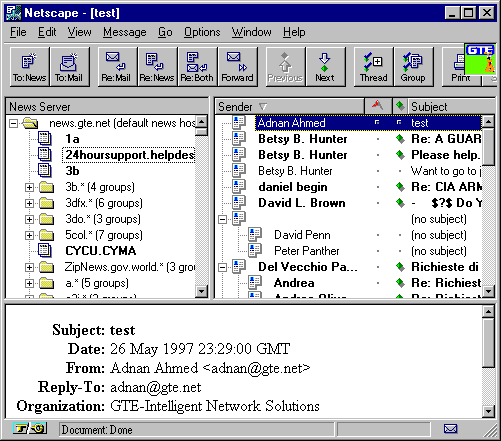Select the CYCU.CYMA newsgroup icon
This screenshot has width=501, height=441.
pyautogui.click(x=44, y=250)
